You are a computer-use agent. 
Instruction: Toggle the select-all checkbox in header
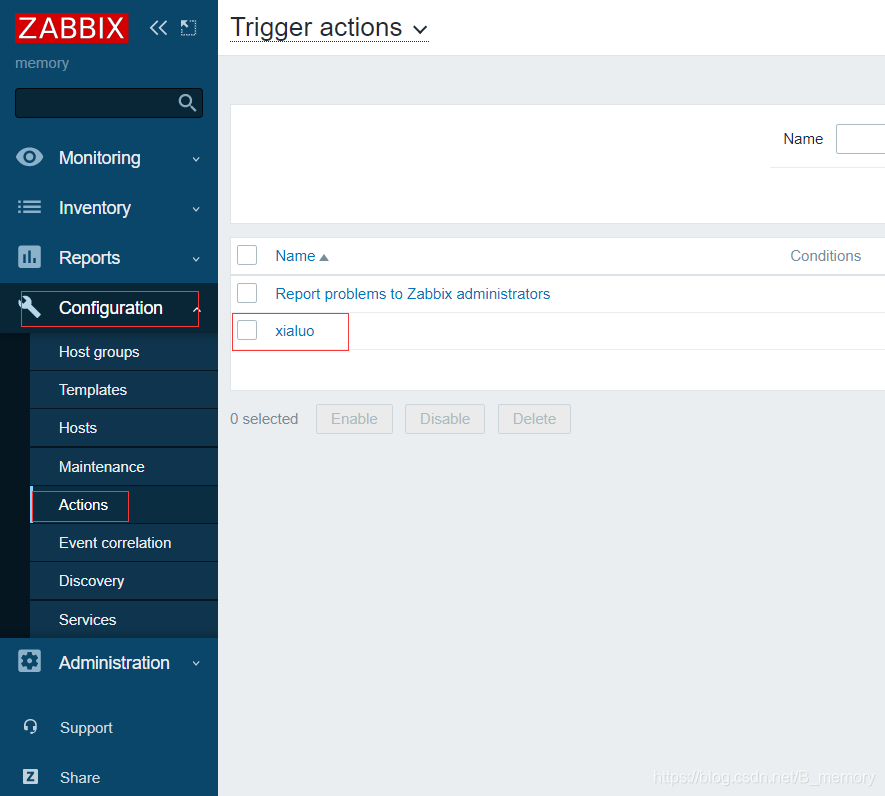coord(247,255)
